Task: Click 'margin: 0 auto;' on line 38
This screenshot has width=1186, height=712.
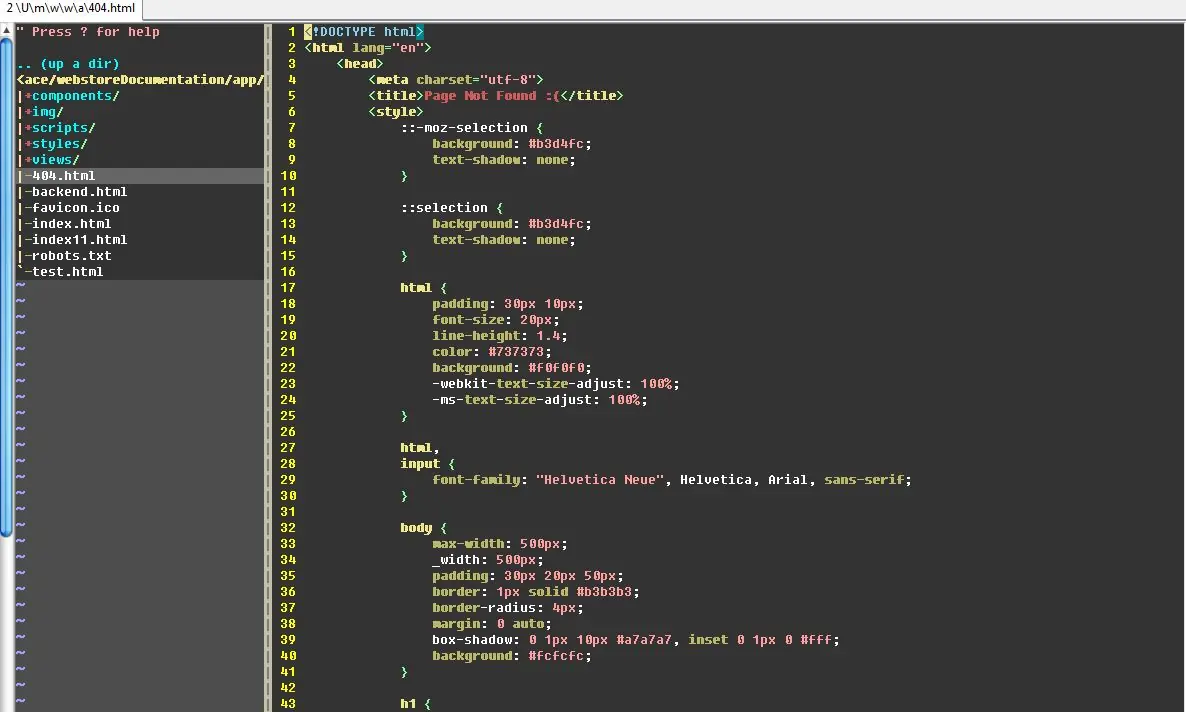Action: tap(492, 624)
